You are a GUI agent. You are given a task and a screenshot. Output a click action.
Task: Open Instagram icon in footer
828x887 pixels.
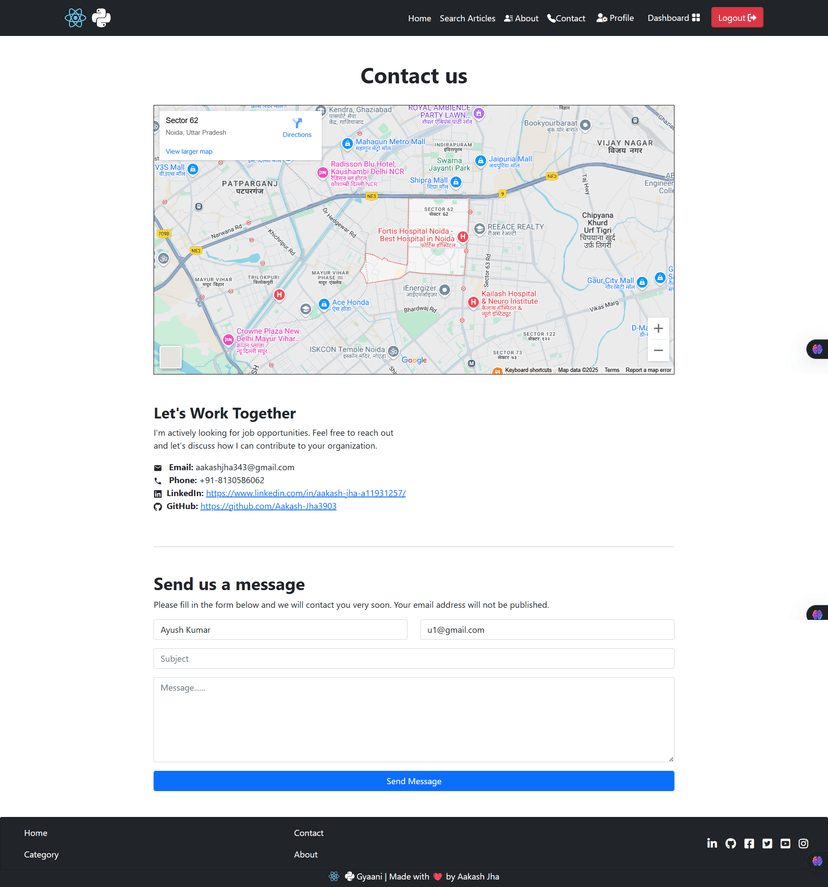803,844
